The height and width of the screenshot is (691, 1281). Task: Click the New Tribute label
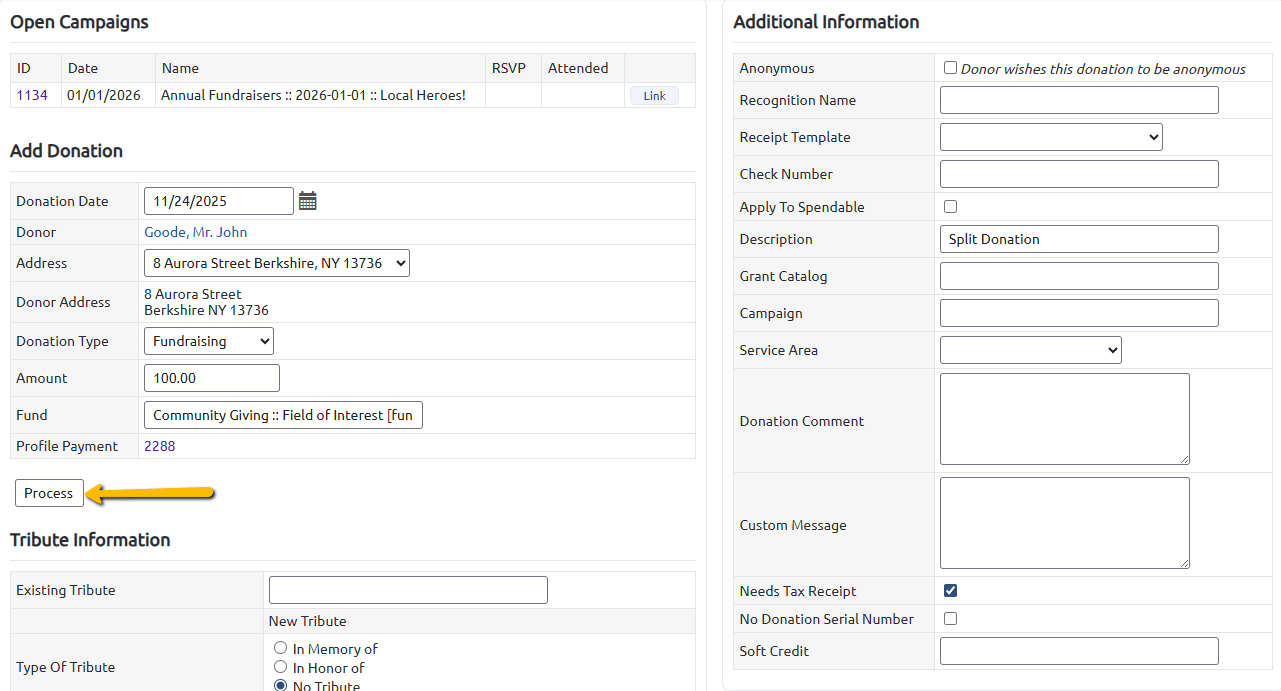click(x=308, y=621)
